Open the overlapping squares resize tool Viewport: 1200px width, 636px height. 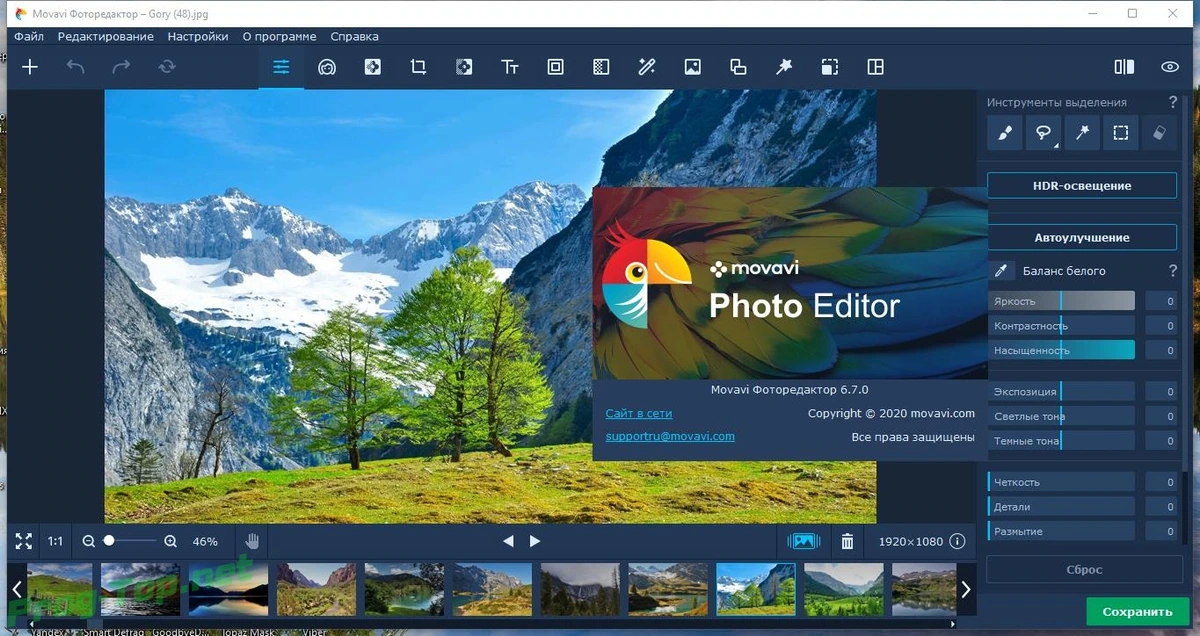tap(738, 67)
